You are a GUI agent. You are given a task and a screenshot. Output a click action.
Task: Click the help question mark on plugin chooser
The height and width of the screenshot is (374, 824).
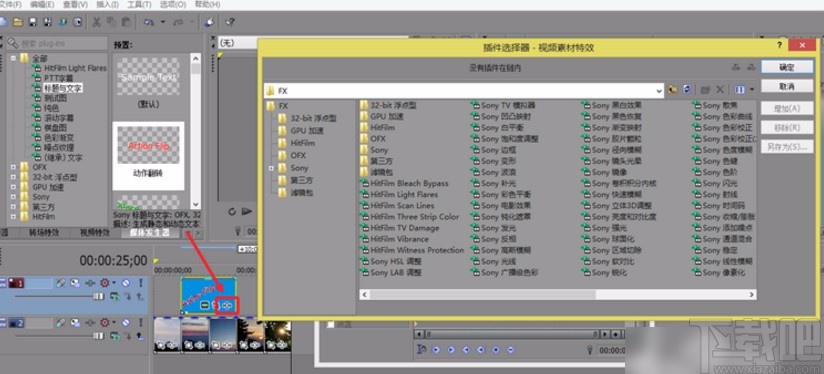tap(779, 46)
